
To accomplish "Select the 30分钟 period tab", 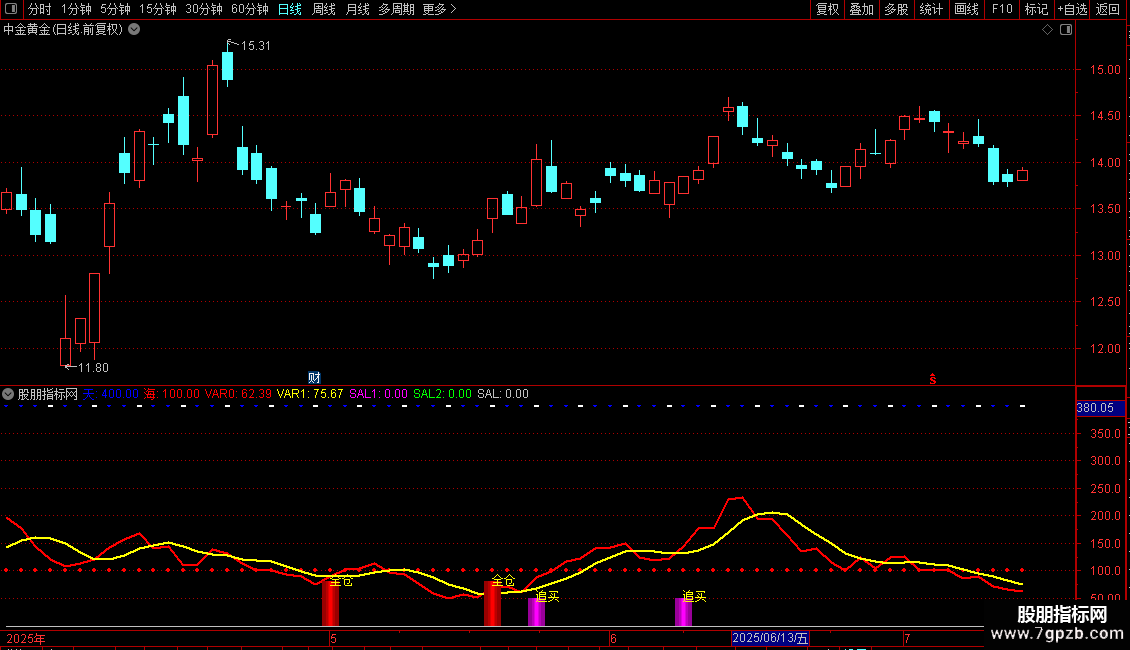I will coord(204,9).
